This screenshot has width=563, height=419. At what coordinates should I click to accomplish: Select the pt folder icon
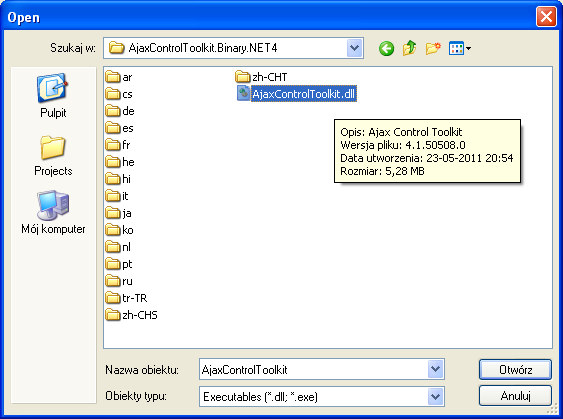[x=113, y=264]
